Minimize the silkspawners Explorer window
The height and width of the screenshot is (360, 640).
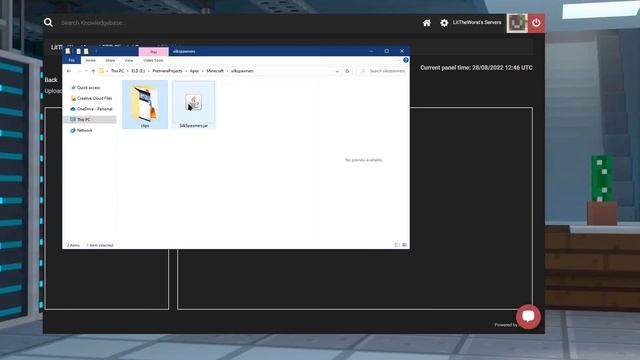click(371, 51)
